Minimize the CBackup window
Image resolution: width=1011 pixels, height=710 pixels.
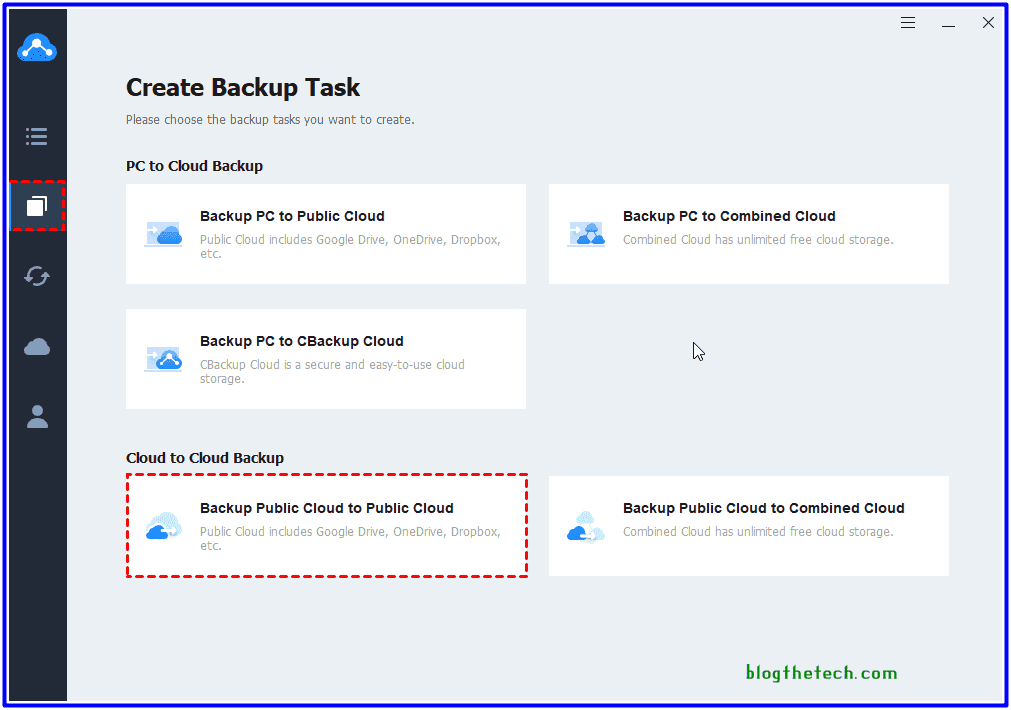948,23
